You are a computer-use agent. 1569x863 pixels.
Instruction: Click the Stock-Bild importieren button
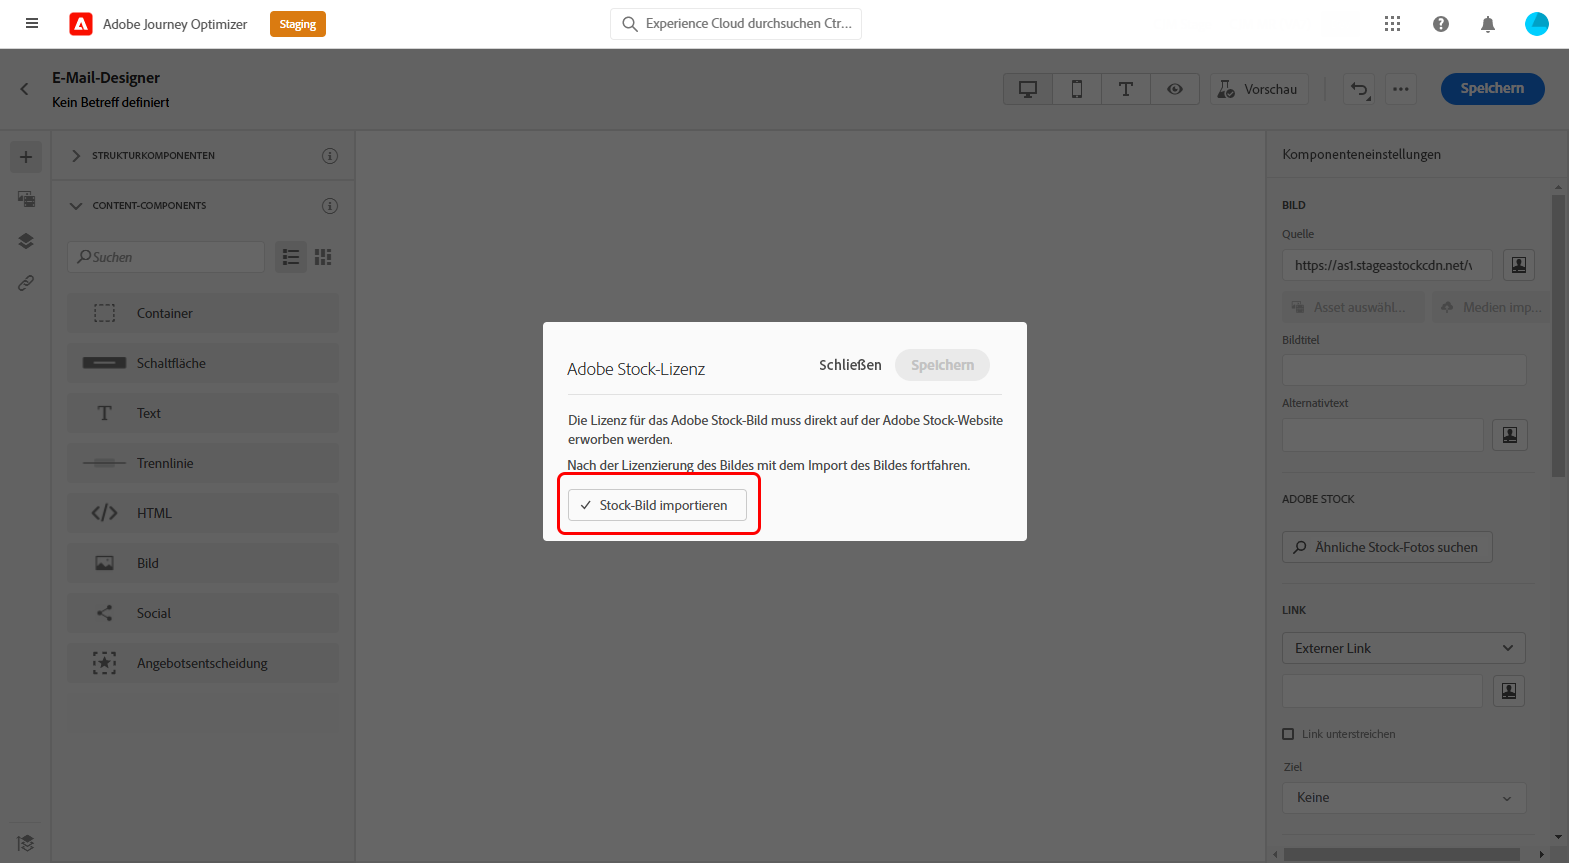click(x=657, y=505)
